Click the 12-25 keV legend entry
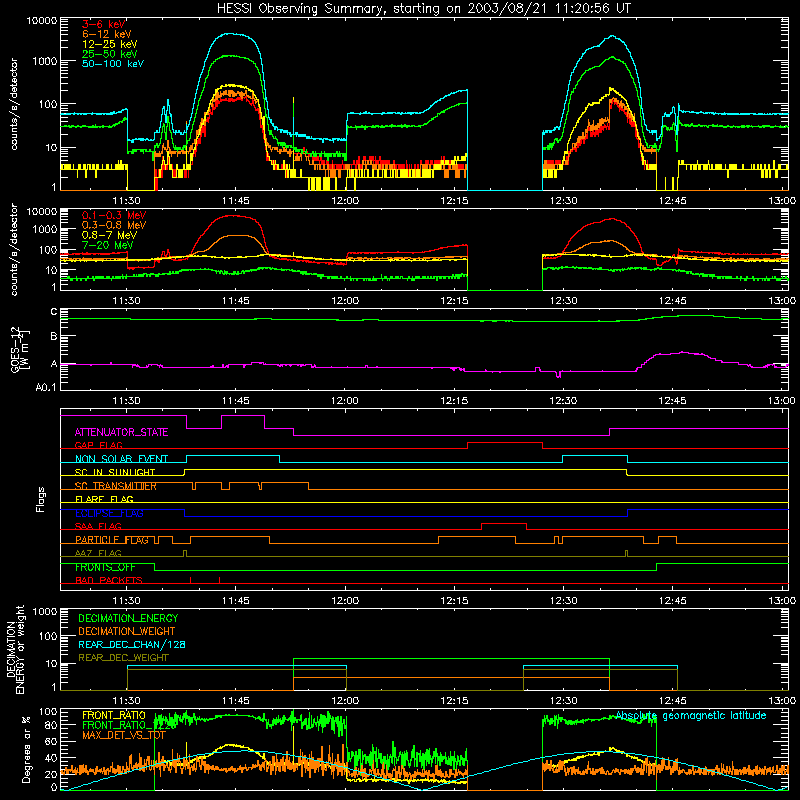This screenshot has width=800, height=800. pyautogui.click(x=109, y=44)
